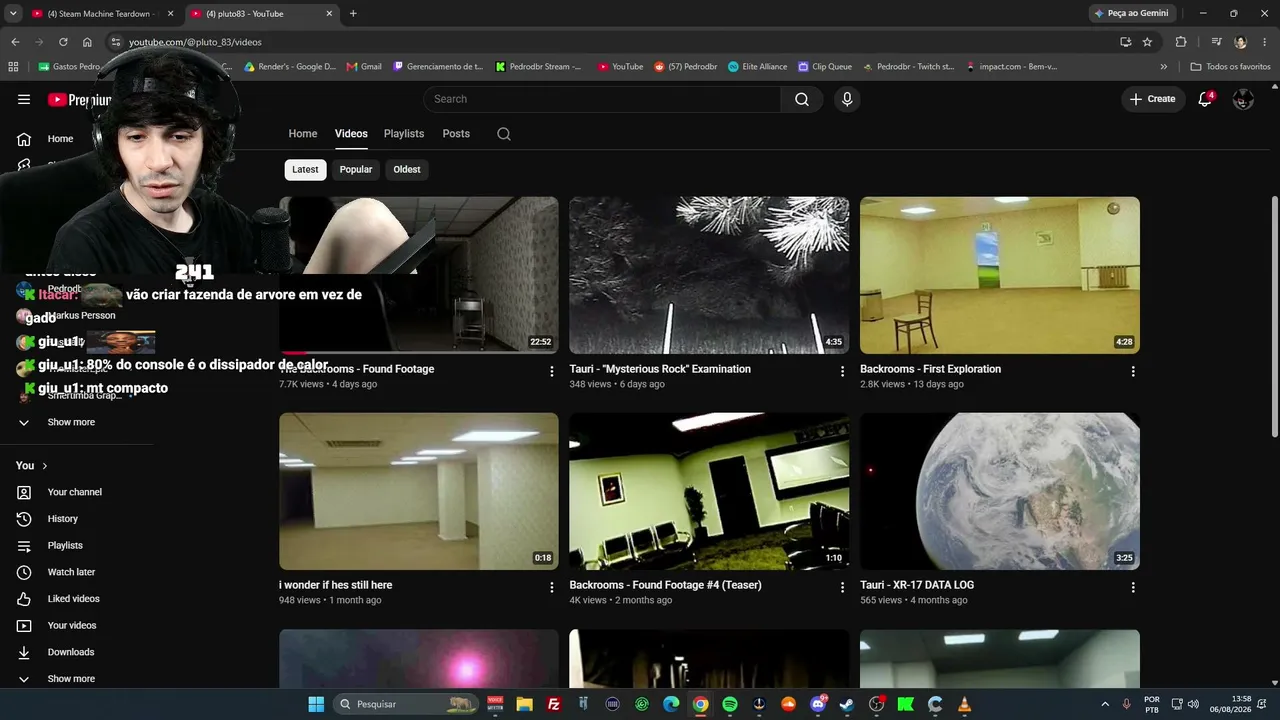Switch to the channel Home tab
The image size is (1280, 720).
tap(303, 134)
